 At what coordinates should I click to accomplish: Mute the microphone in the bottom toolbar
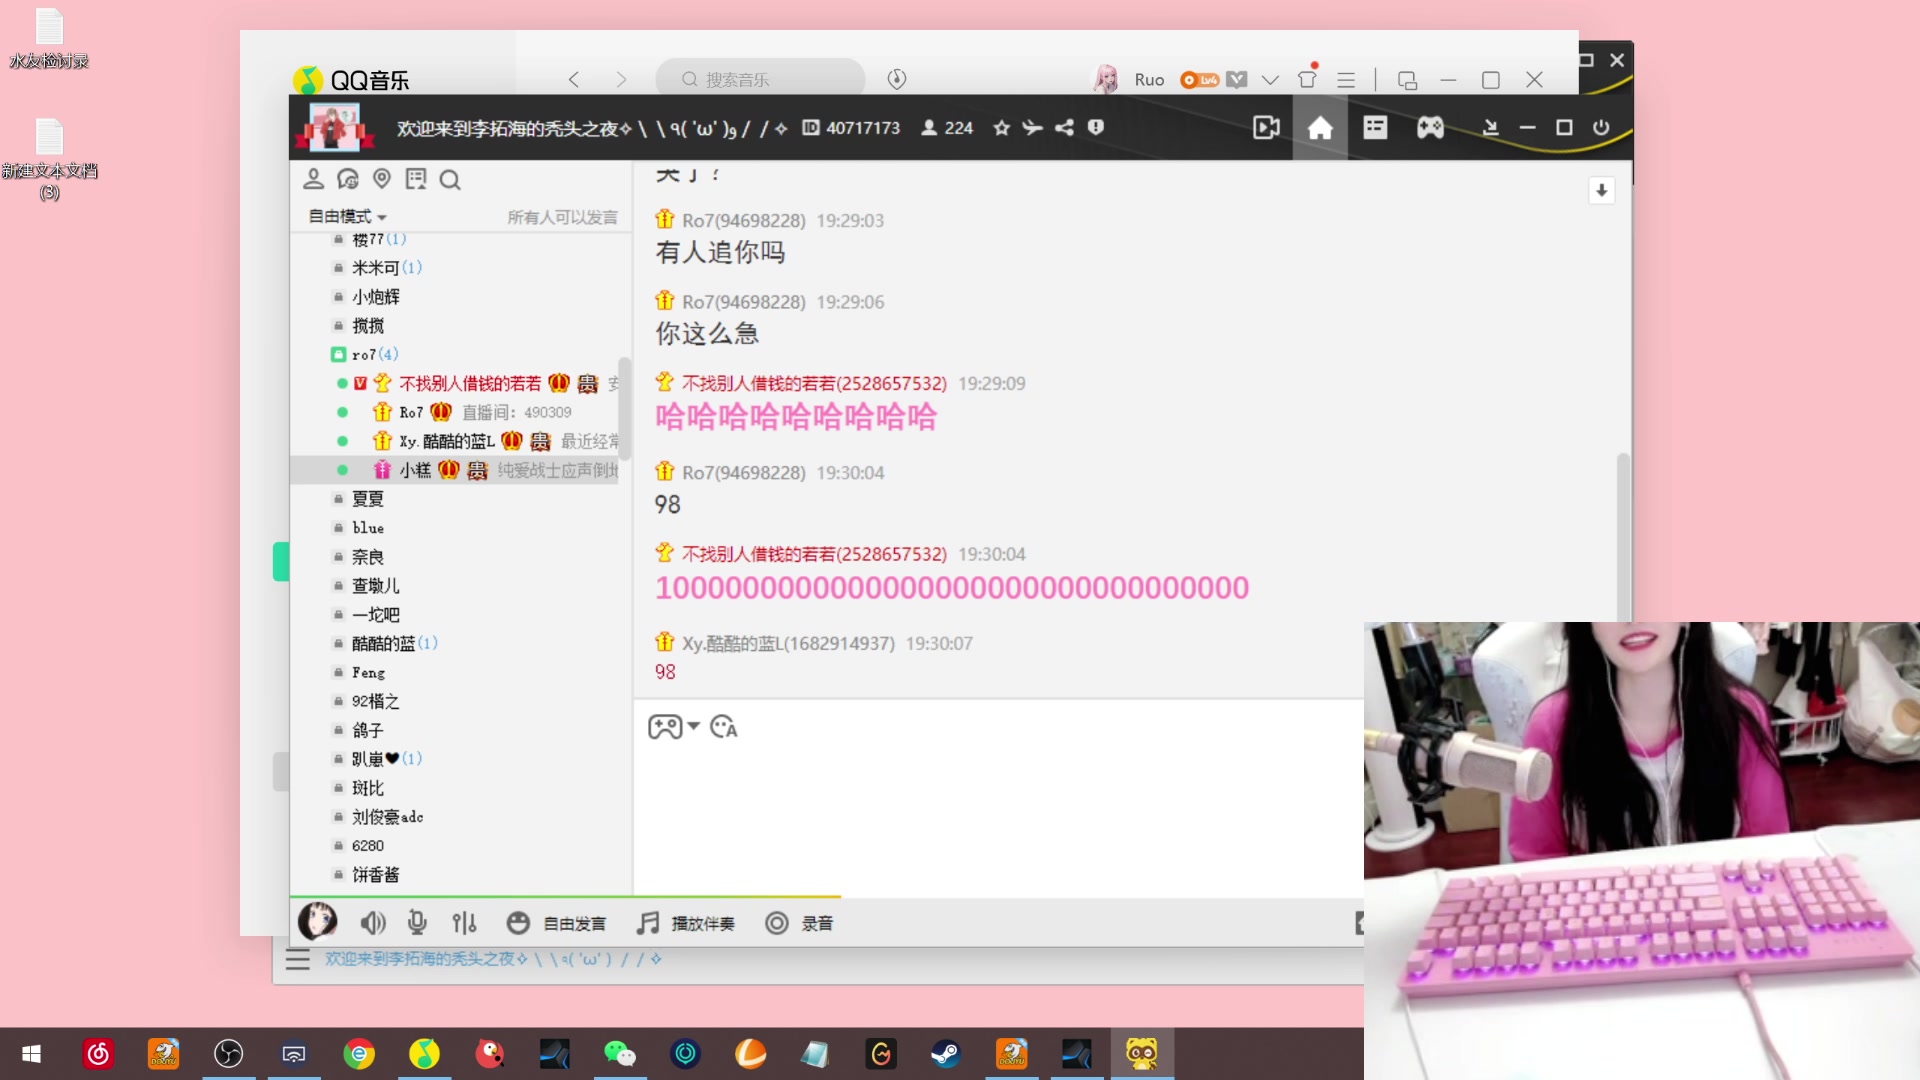coord(417,923)
